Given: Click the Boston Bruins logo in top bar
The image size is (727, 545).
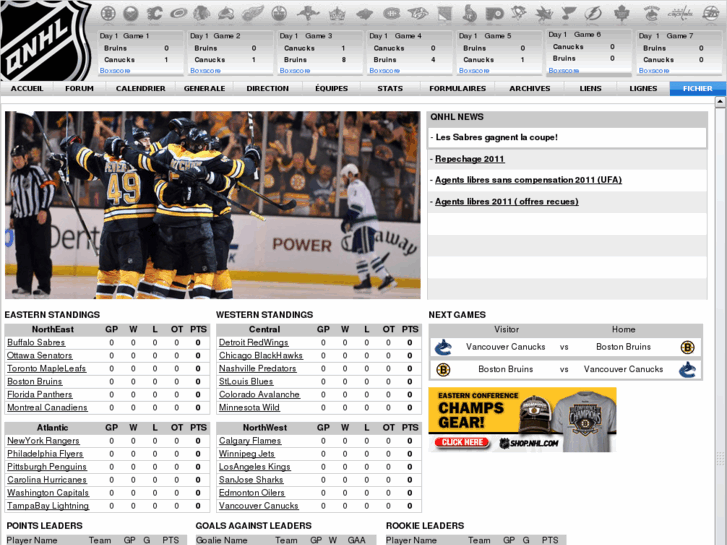Looking at the screenshot, I should click(x=108, y=13).
